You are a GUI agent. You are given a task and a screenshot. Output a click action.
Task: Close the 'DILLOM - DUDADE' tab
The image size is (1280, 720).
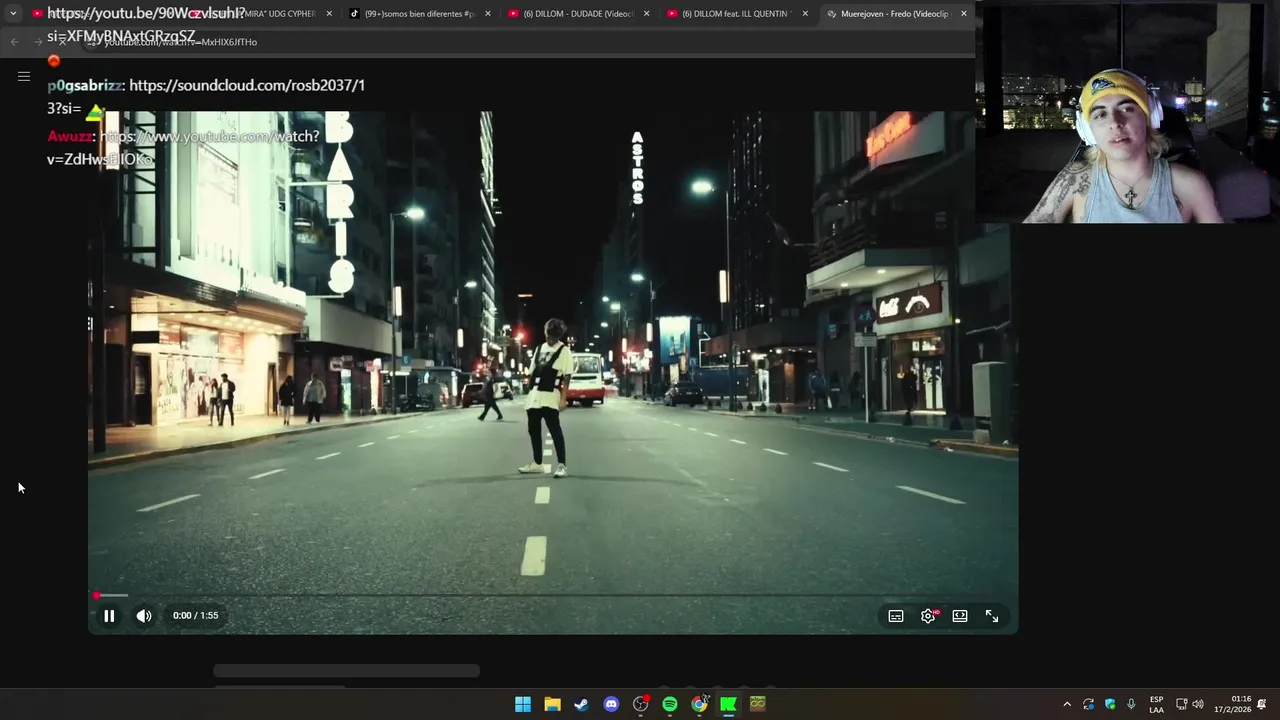[x=647, y=14]
